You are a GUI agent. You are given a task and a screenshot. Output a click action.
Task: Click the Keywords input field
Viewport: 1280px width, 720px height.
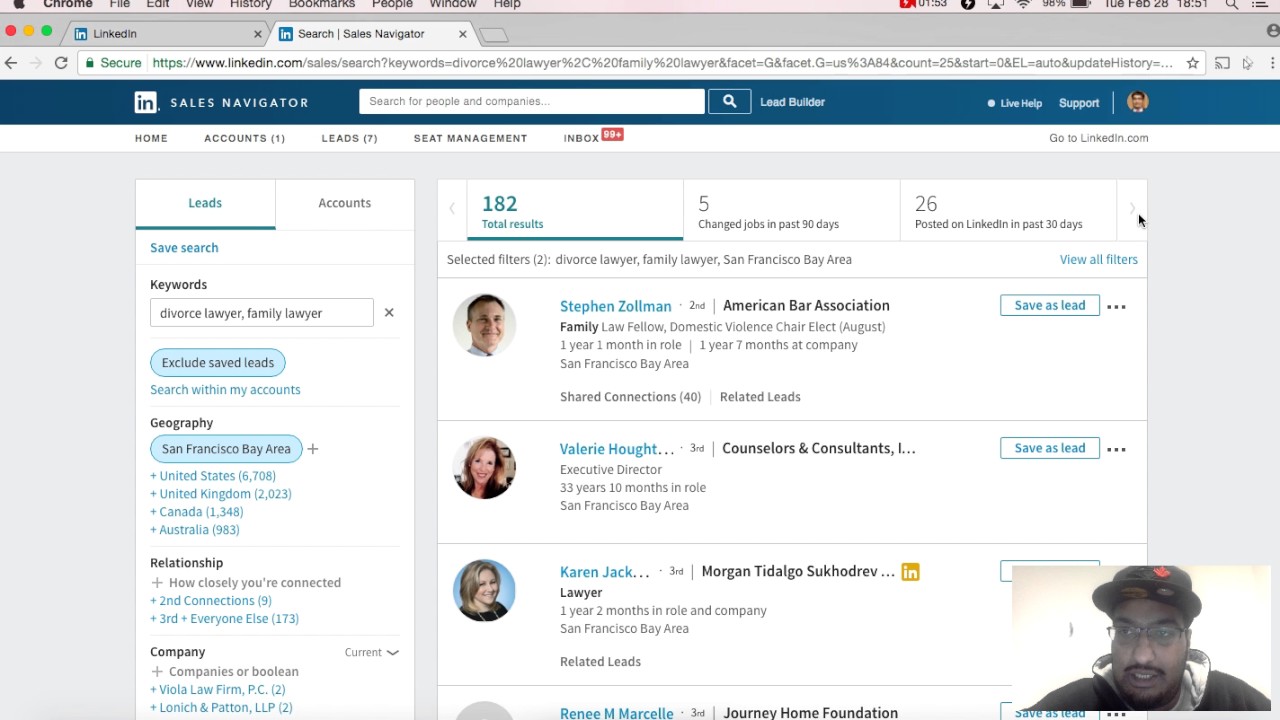click(262, 313)
